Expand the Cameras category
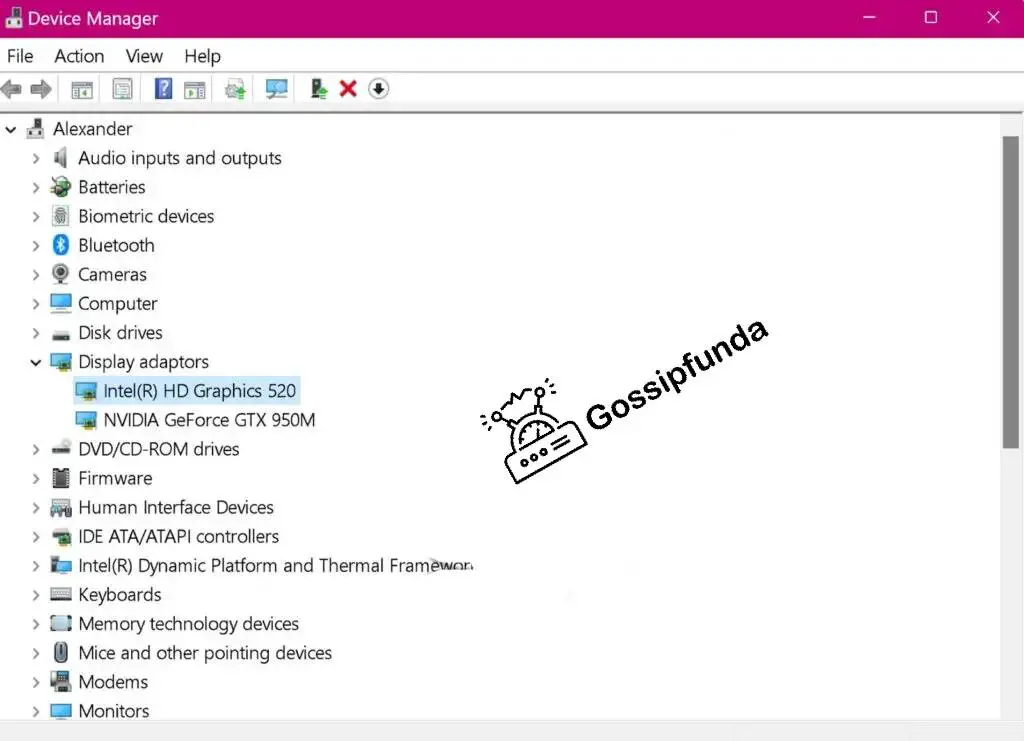 coord(36,275)
